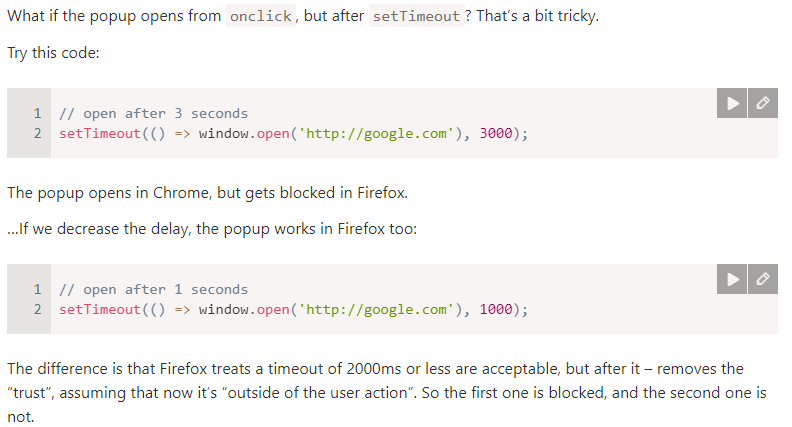Click the '// open after 3 seconds' comment

point(154,113)
